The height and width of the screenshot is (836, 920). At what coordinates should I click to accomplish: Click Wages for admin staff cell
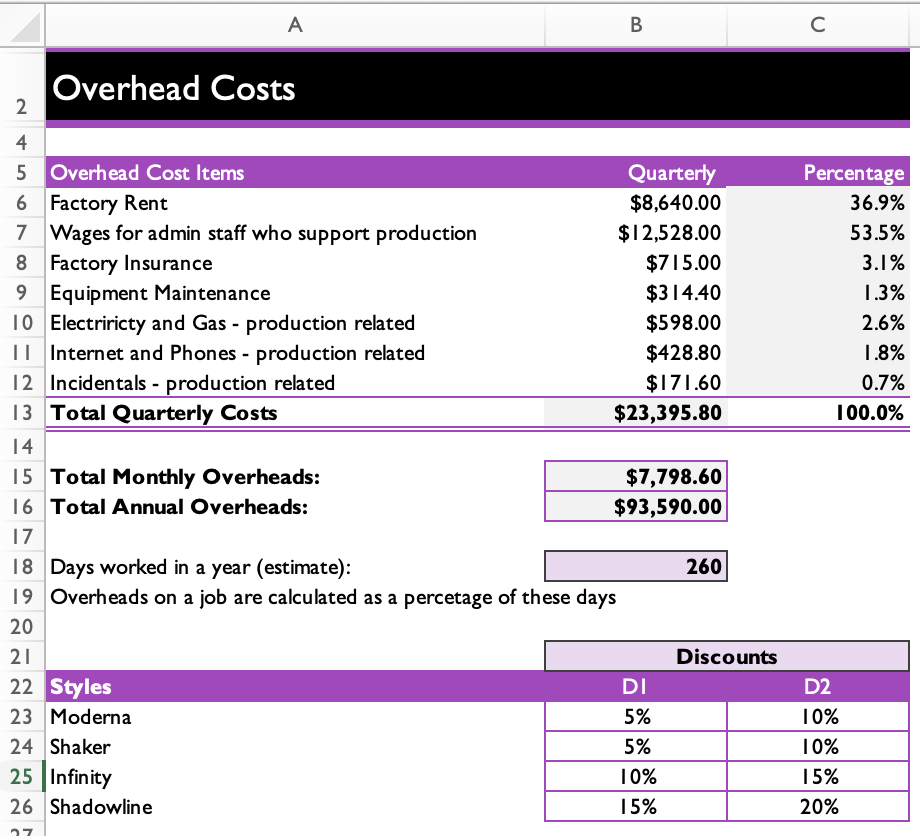click(295, 233)
